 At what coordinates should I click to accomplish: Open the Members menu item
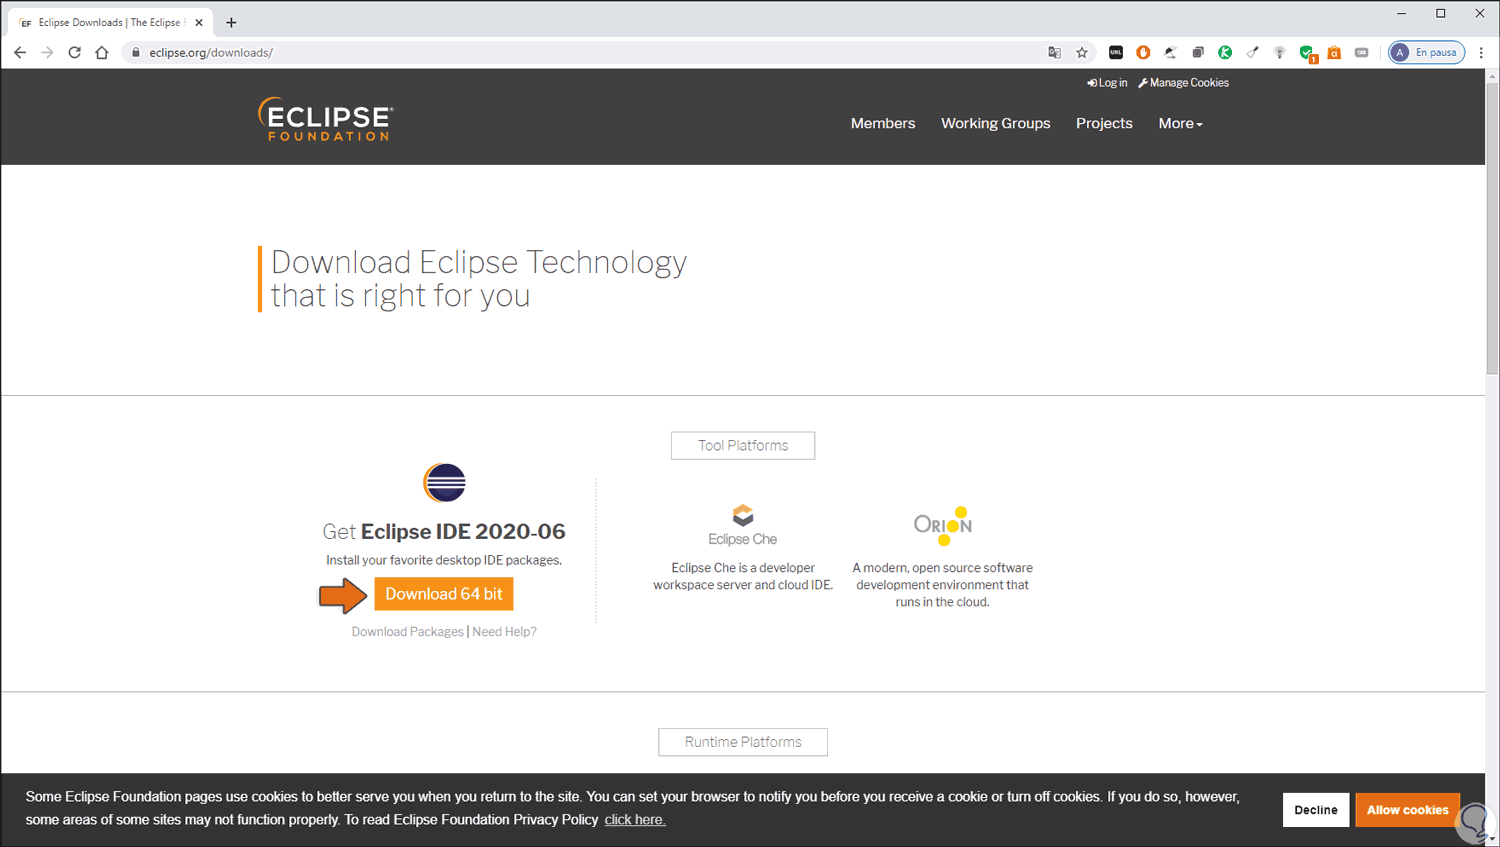(x=883, y=123)
